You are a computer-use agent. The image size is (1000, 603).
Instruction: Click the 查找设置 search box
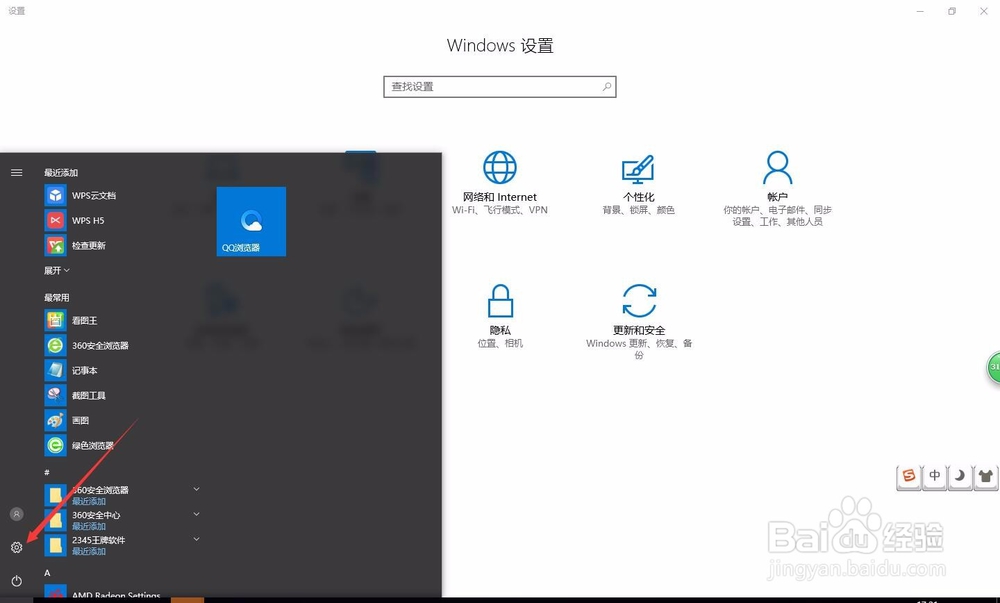(500, 87)
